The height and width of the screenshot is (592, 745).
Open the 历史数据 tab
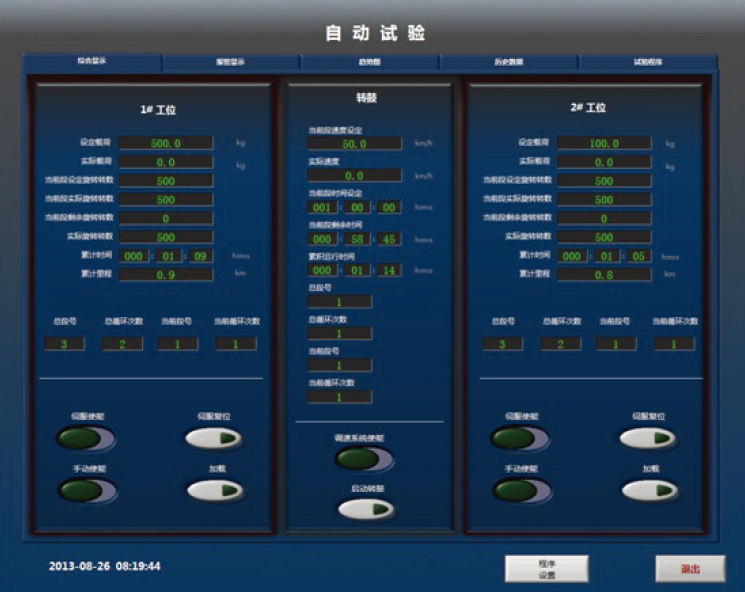tap(509, 62)
